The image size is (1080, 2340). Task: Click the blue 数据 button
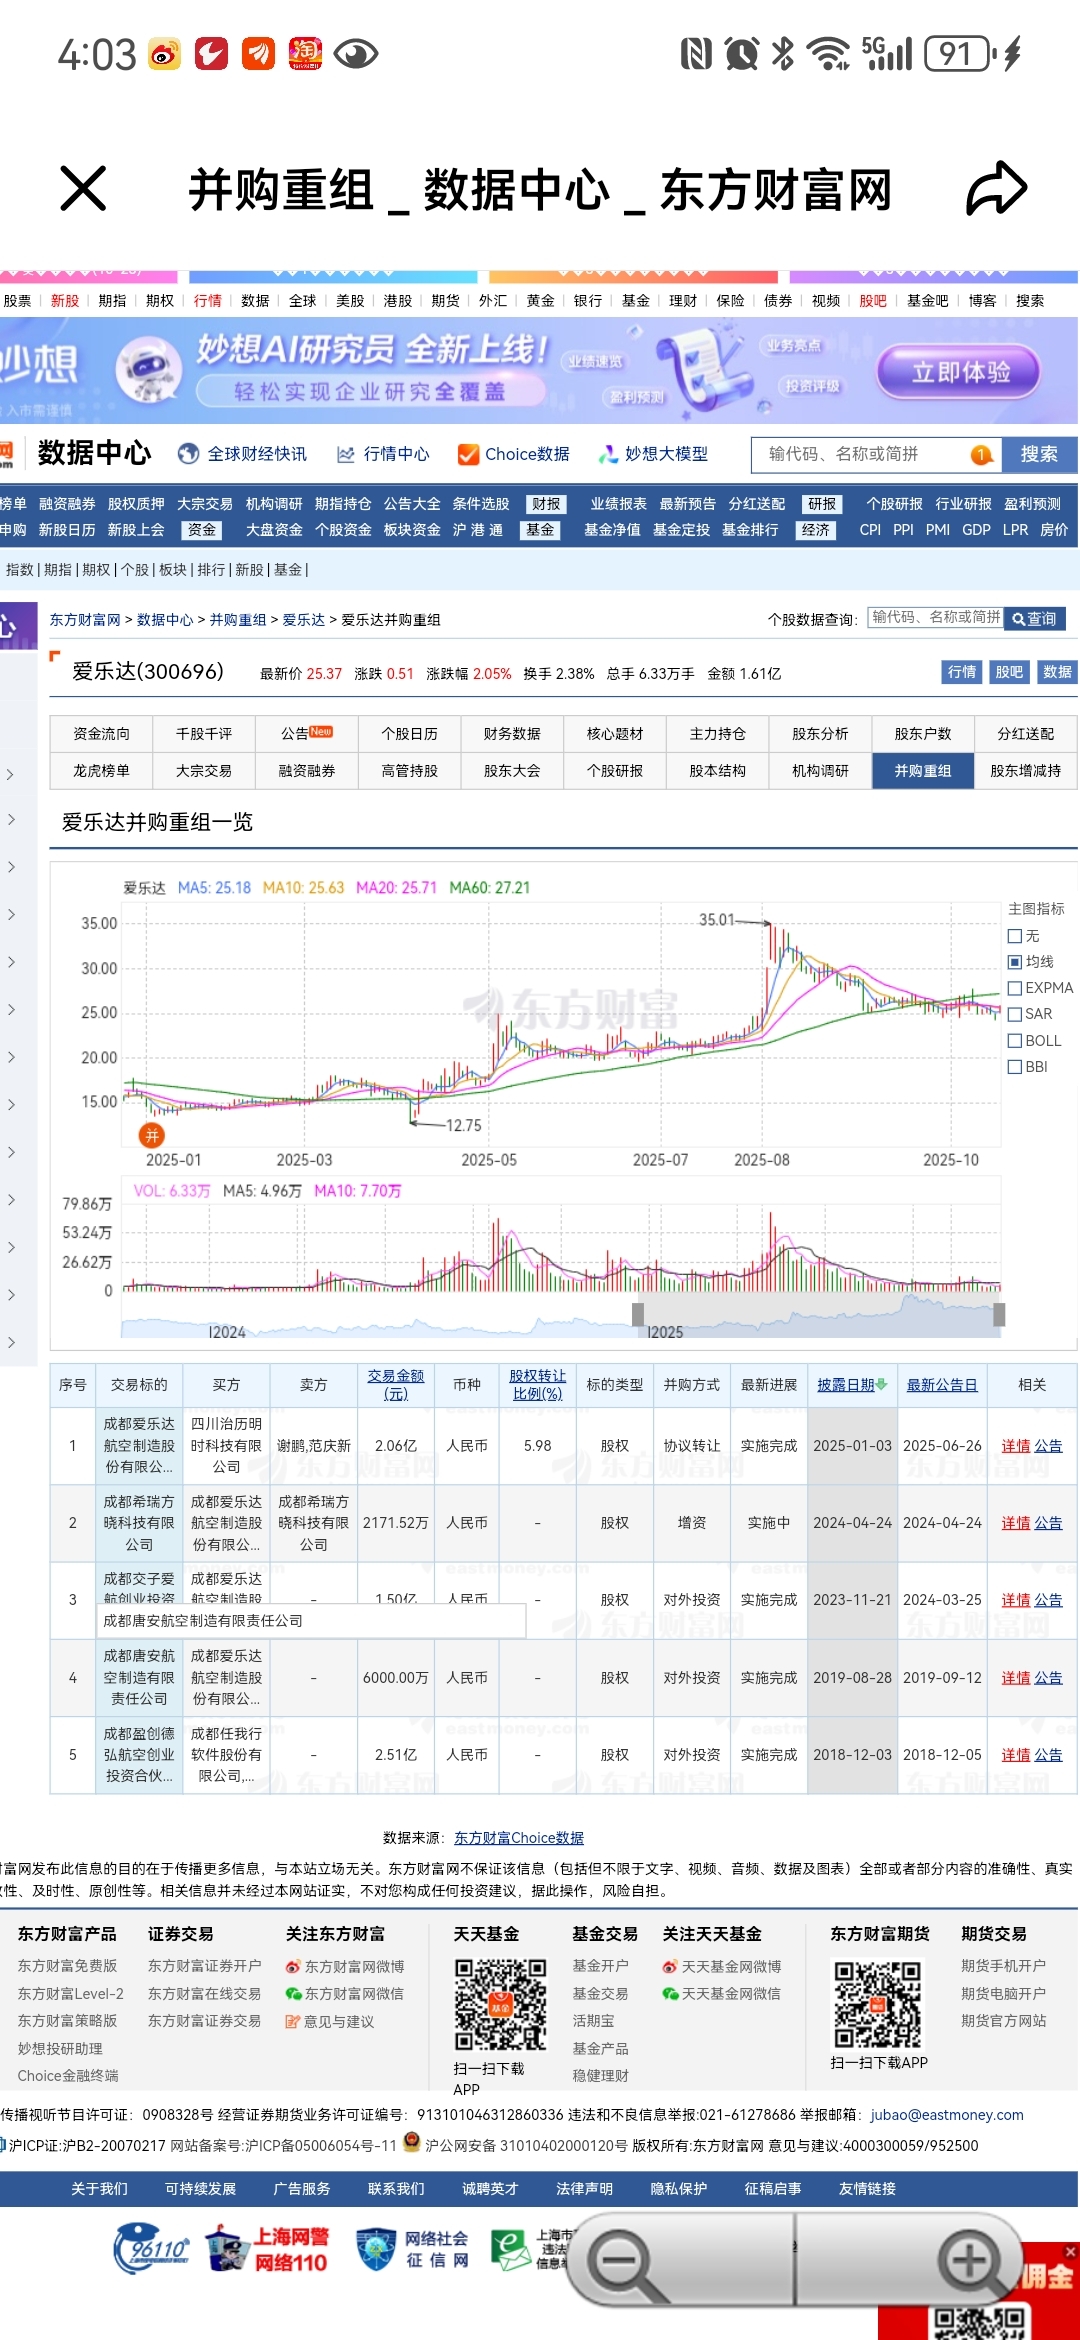coord(1057,672)
